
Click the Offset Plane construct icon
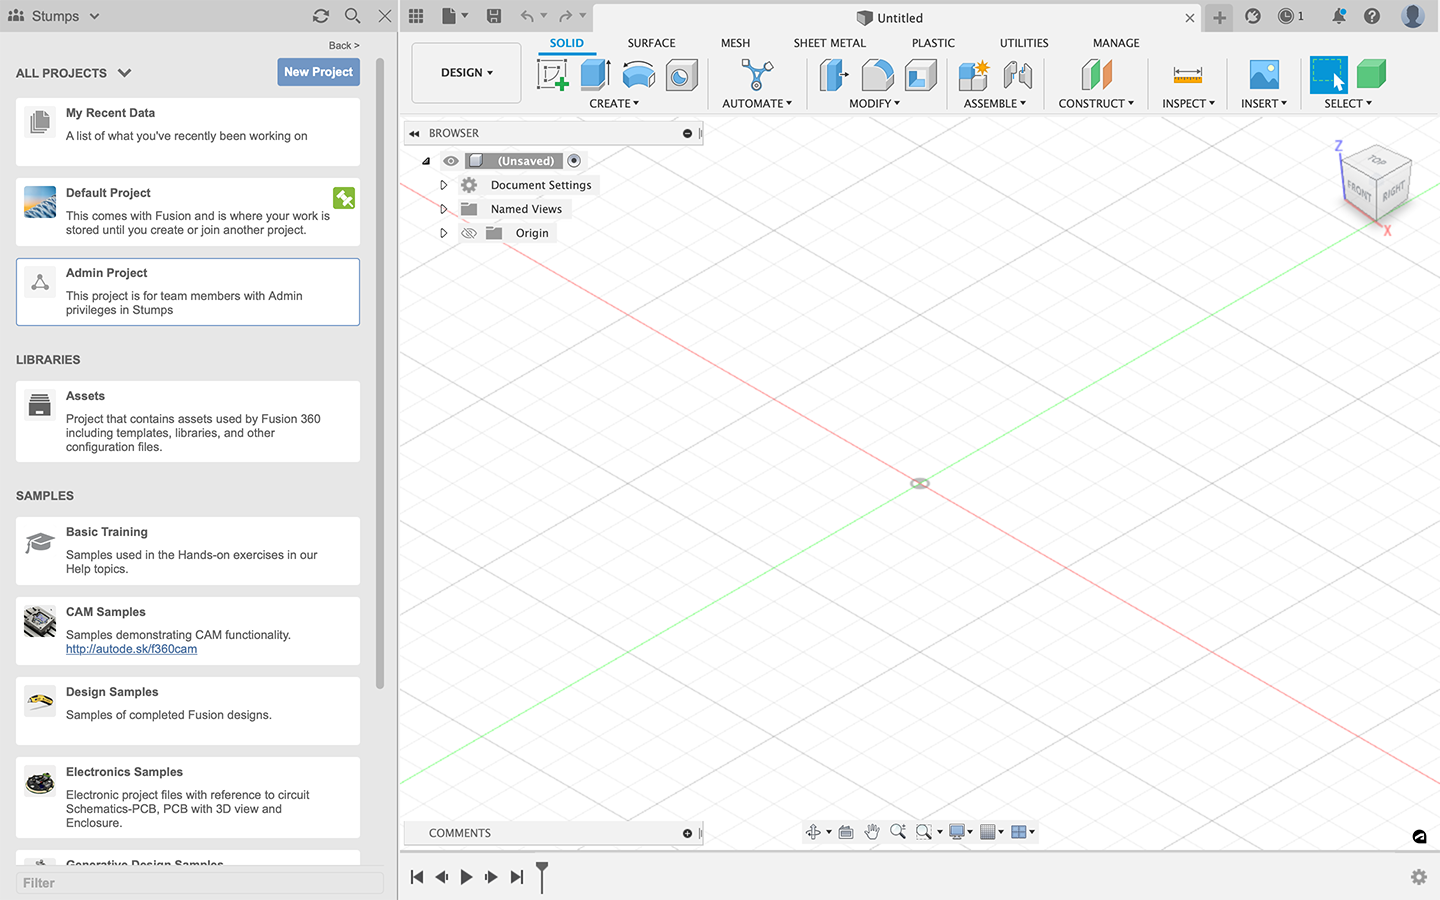[x=1097, y=75]
